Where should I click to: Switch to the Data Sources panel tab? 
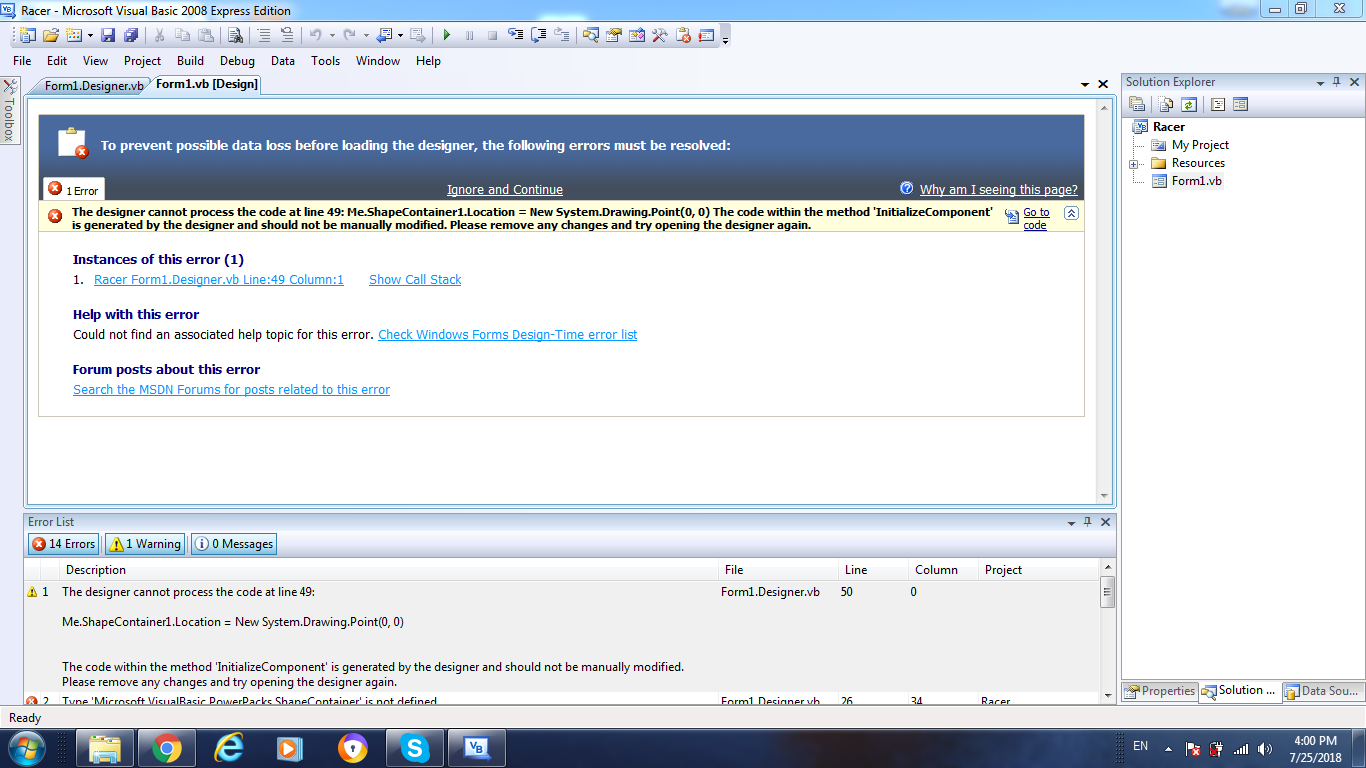coord(1322,691)
